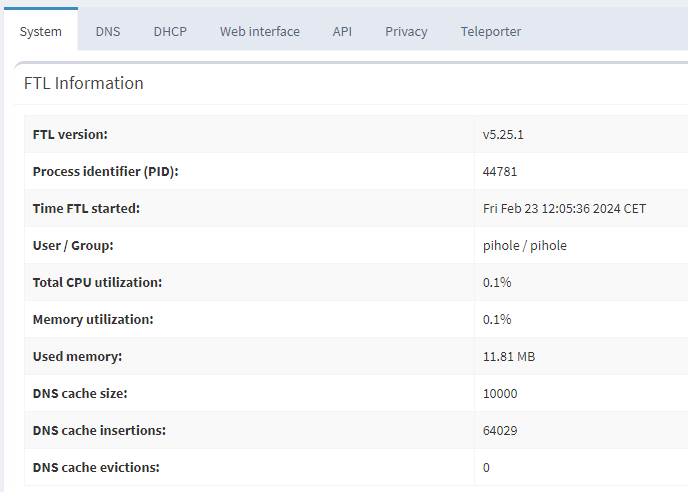Click the Memory utilization label
Viewport: 688px width, 492px height.
(x=93, y=319)
